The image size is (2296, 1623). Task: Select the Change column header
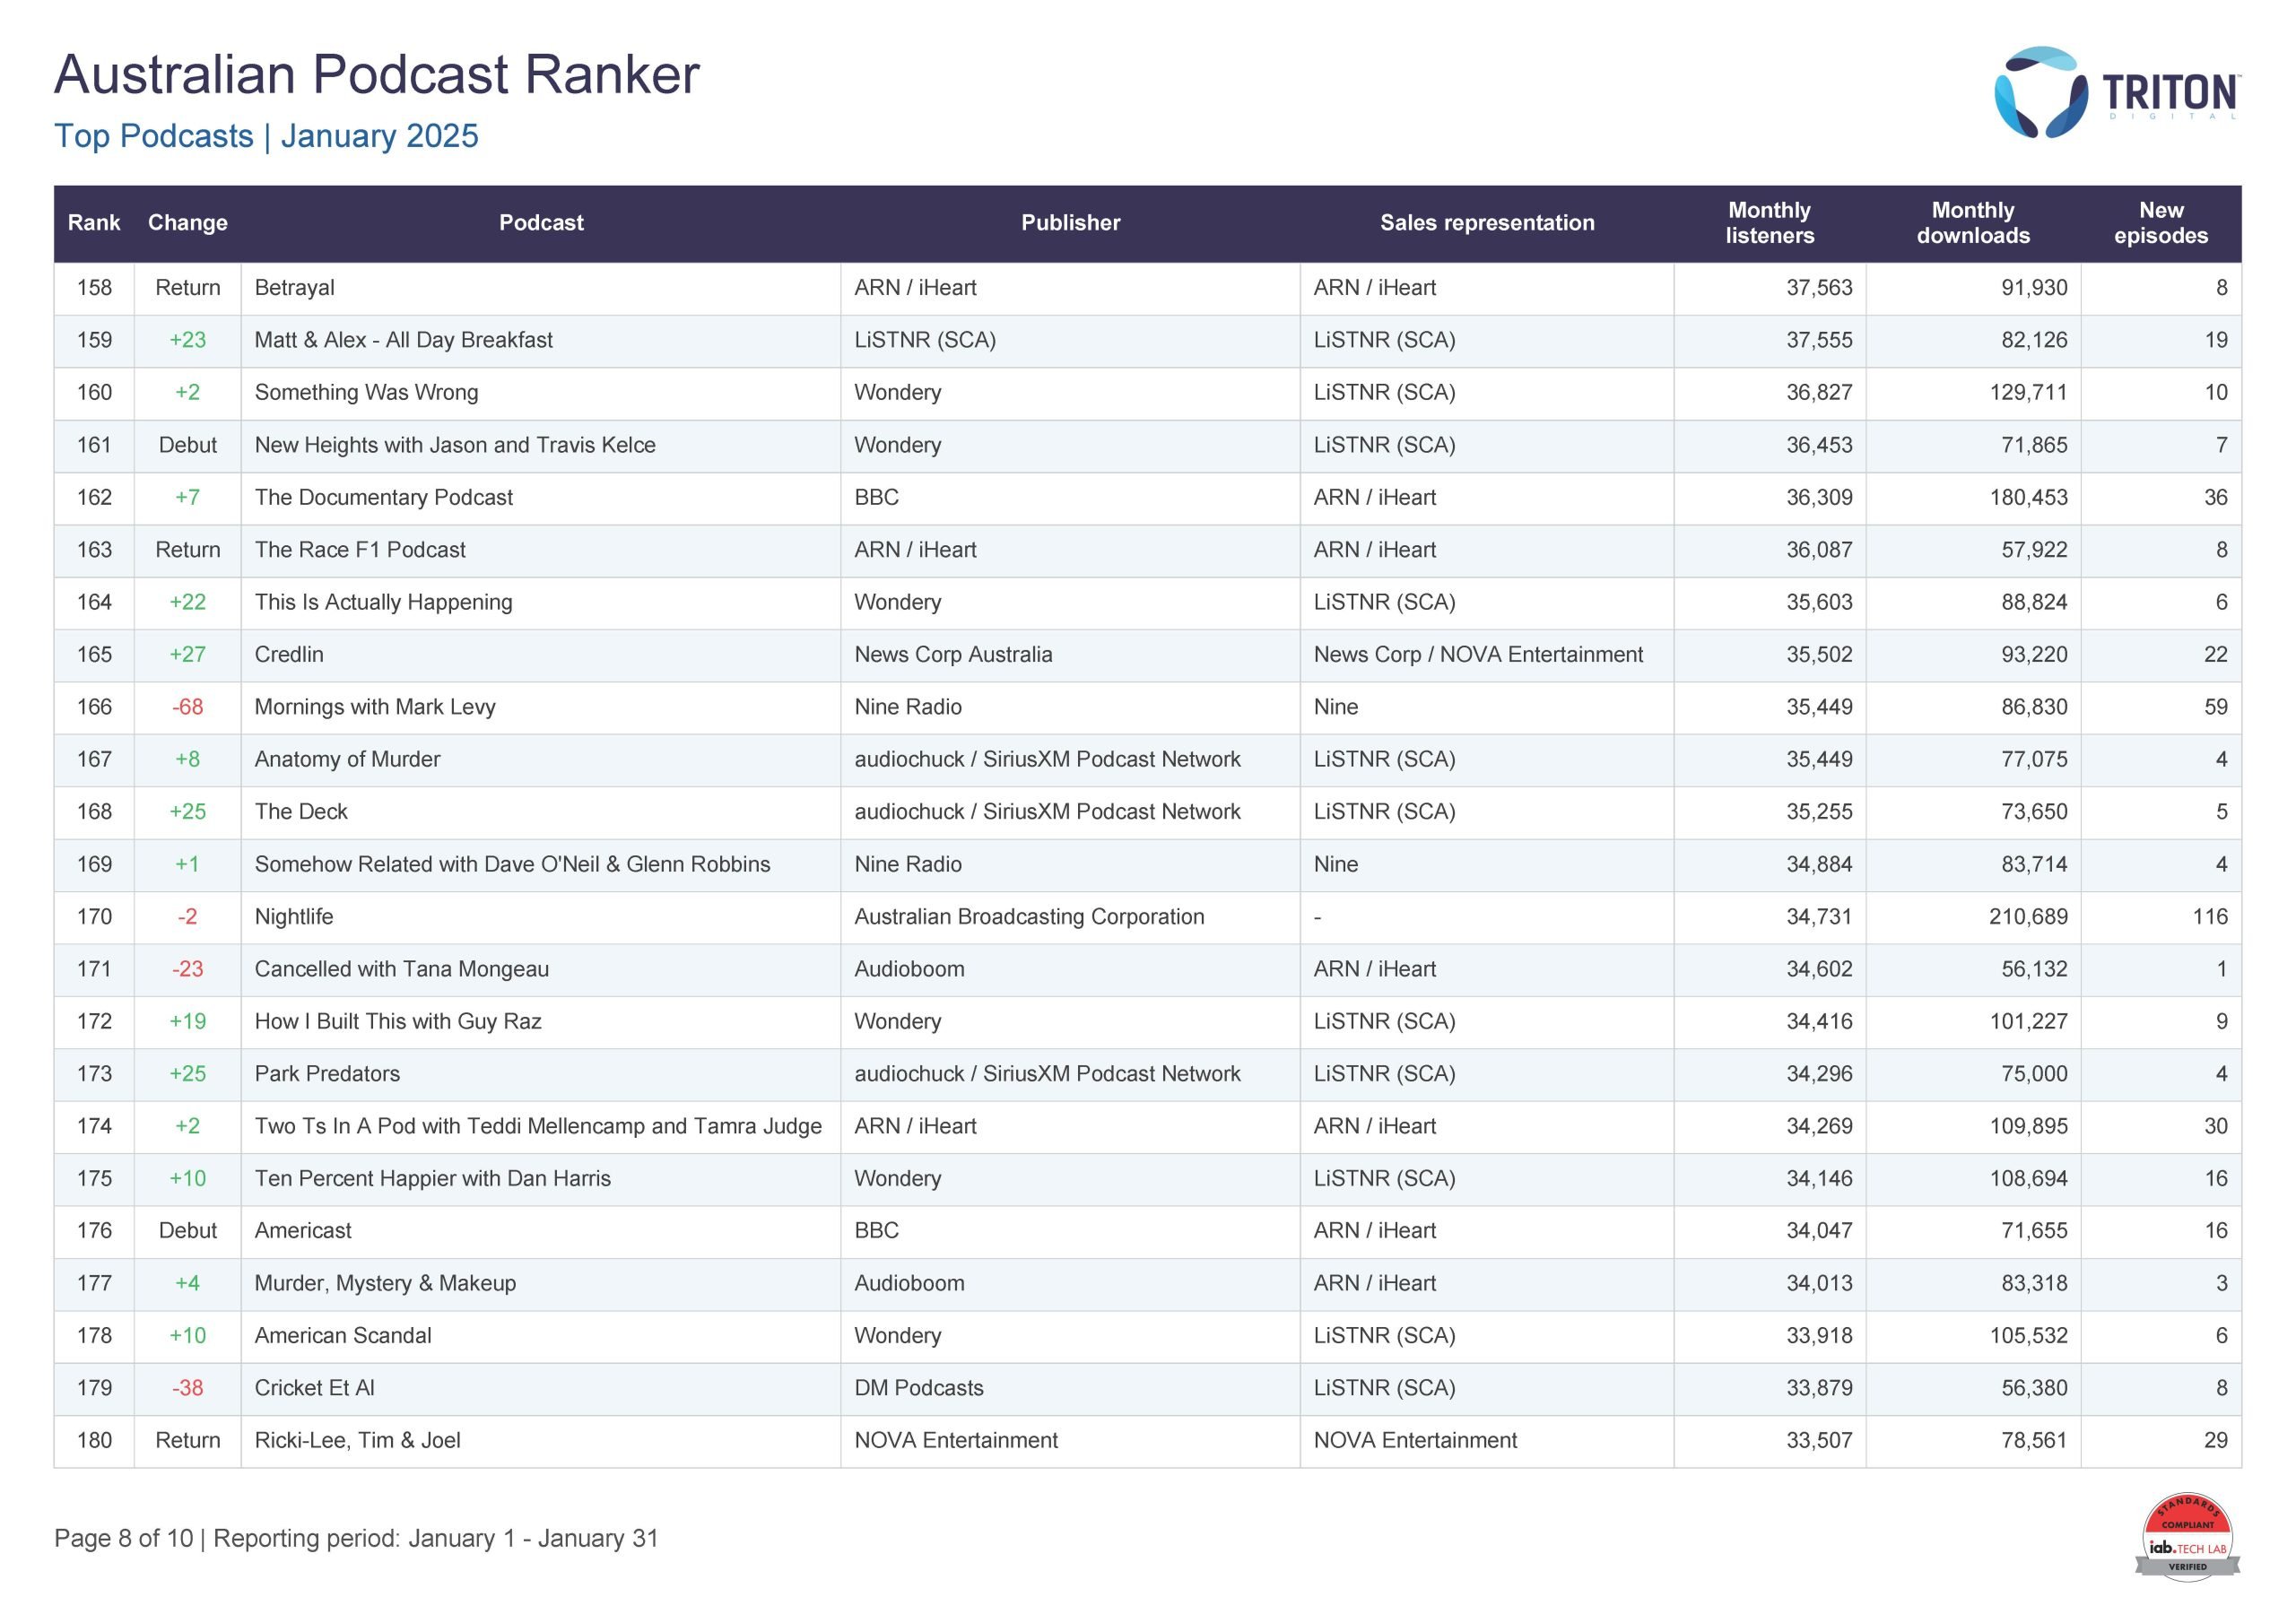tap(188, 223)
